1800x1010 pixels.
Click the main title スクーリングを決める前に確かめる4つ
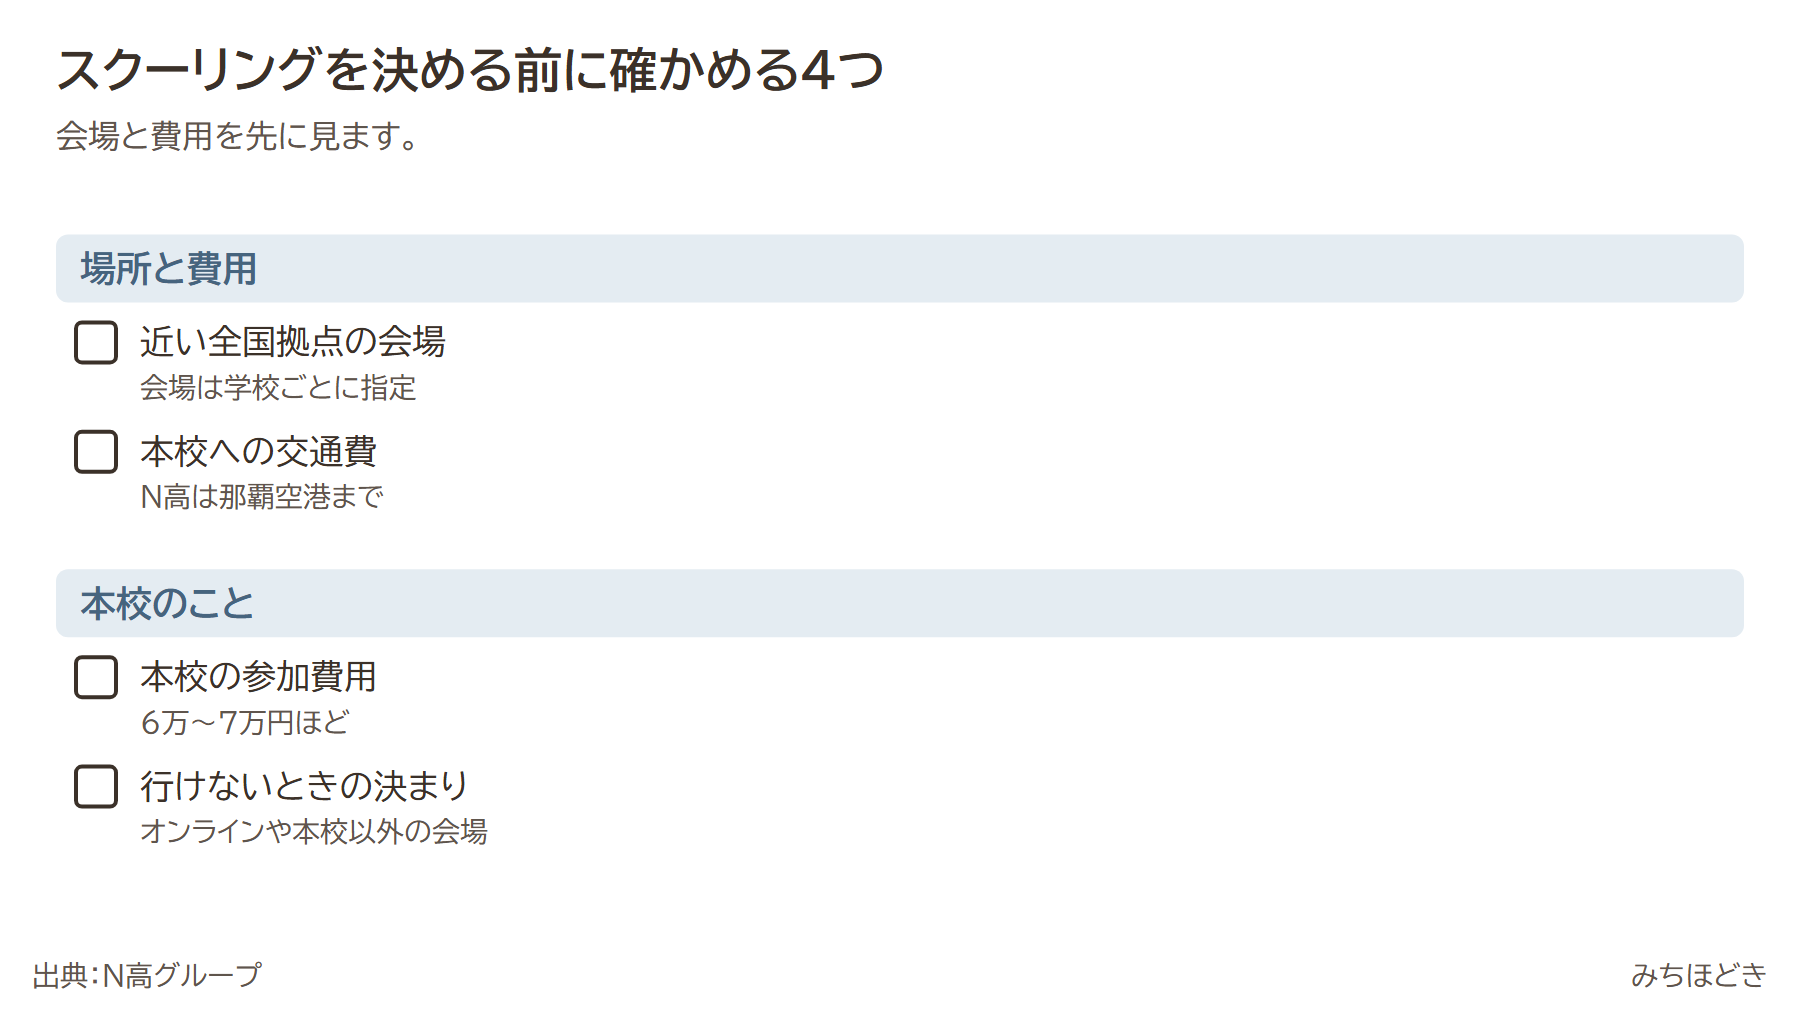pos(470,70)
